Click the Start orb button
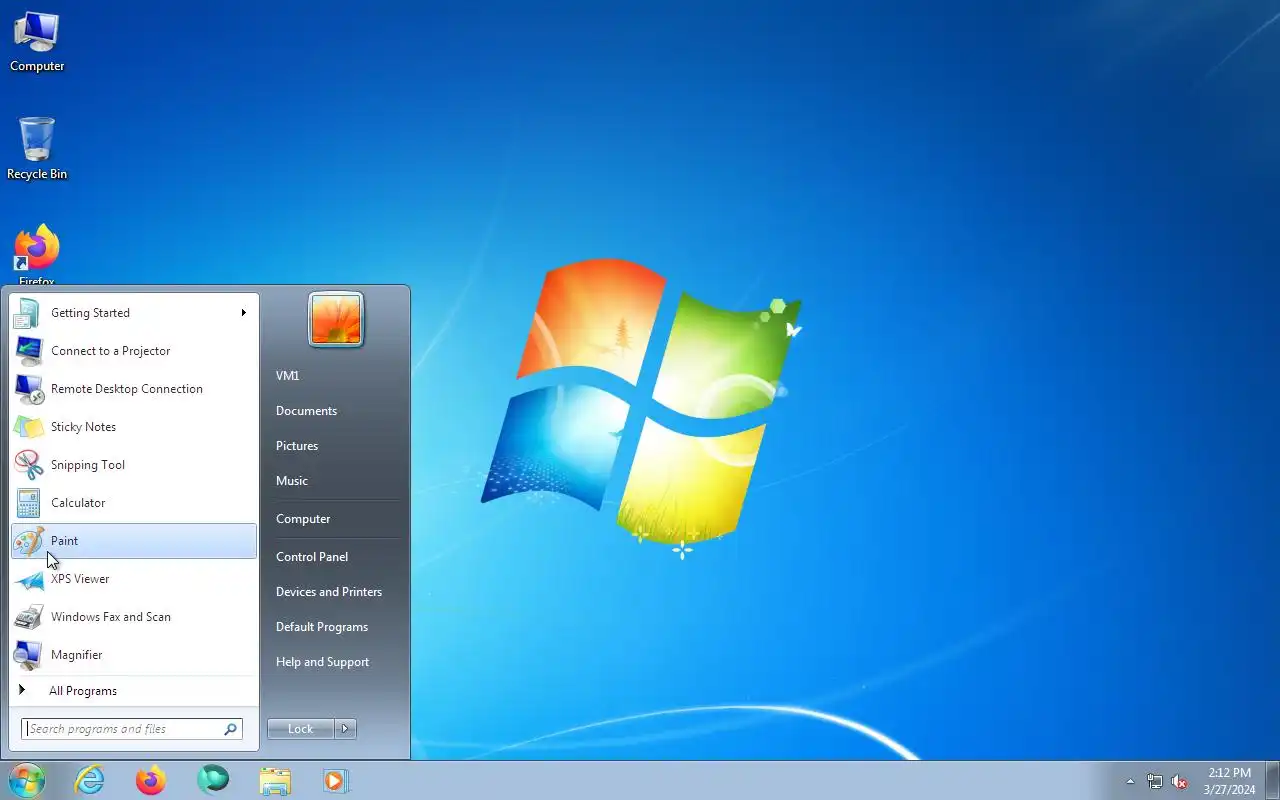 click(x=27, y=780)
